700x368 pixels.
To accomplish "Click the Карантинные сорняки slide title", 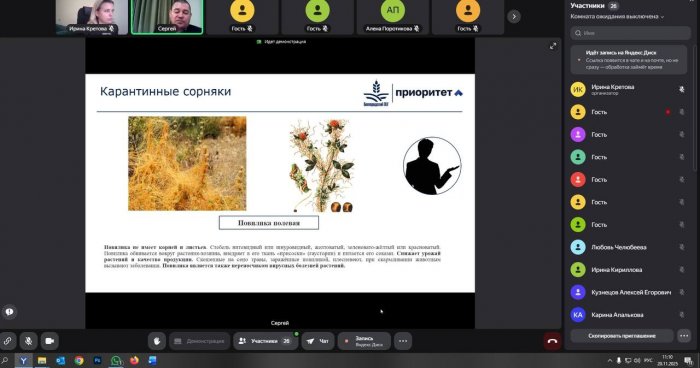I will point(165,92).
